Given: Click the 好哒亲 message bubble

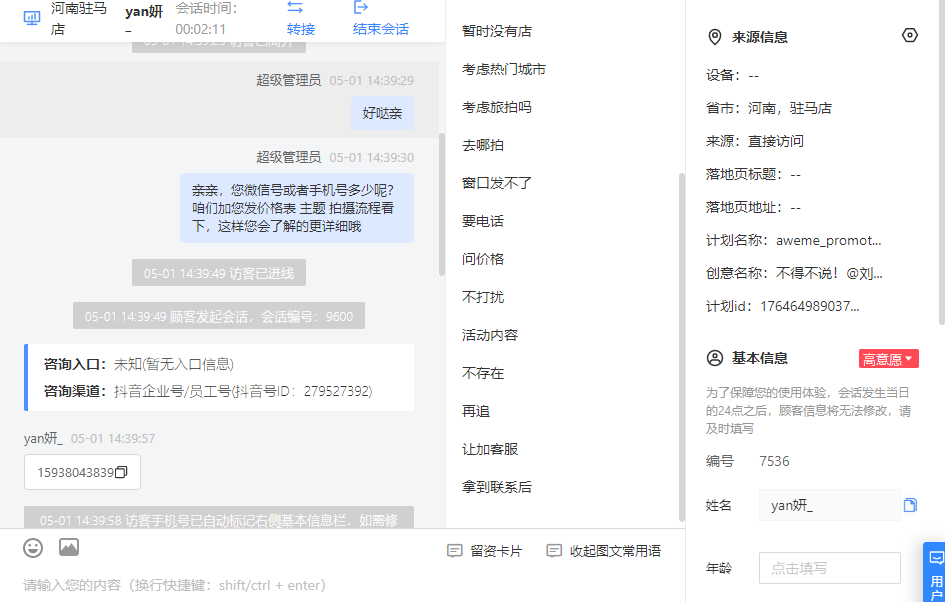Looking at the screenshot, I should pos(382,113).
